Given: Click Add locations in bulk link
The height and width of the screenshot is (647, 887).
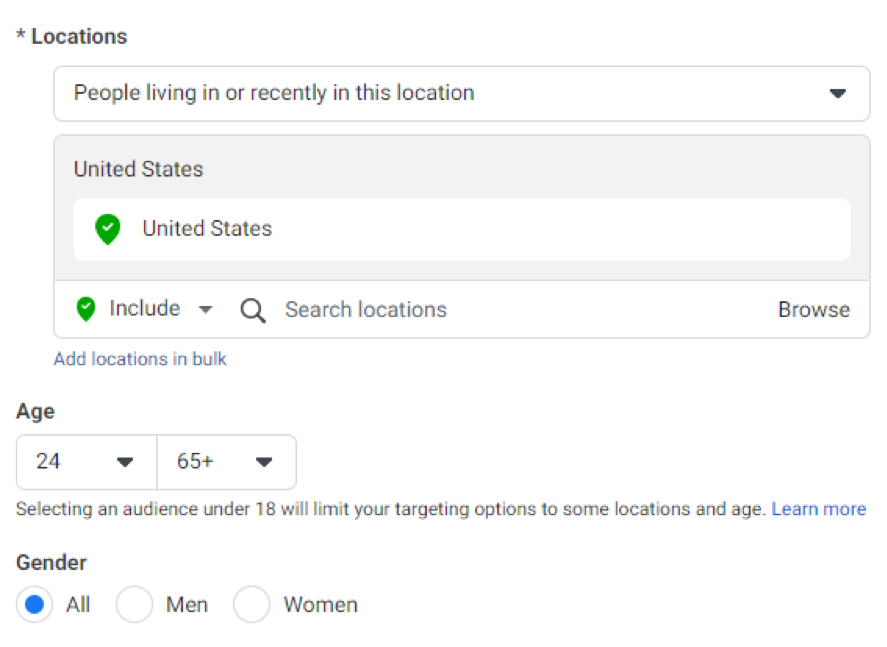Looking at the screenshot, I should coord(140,359).
